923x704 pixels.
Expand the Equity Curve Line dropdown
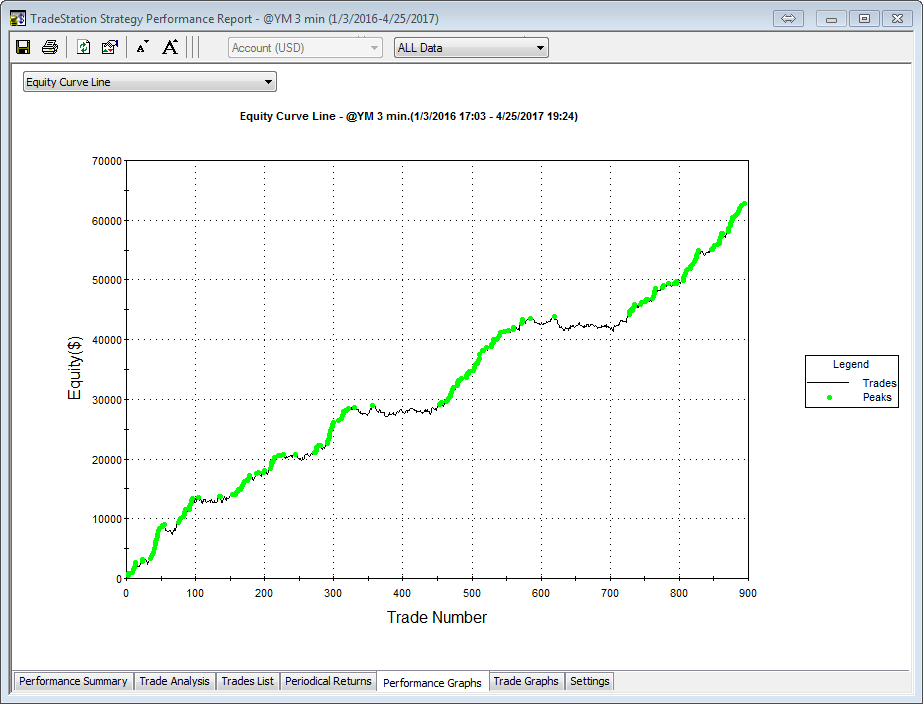click(267, 82)
